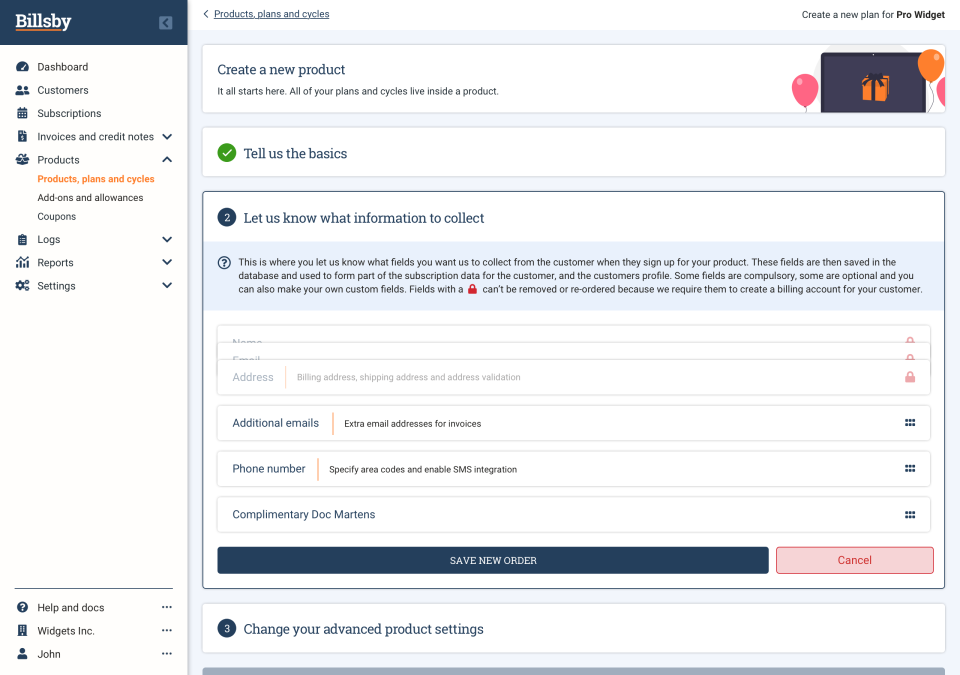Click the SAVE NEW ORDER button

492,560
